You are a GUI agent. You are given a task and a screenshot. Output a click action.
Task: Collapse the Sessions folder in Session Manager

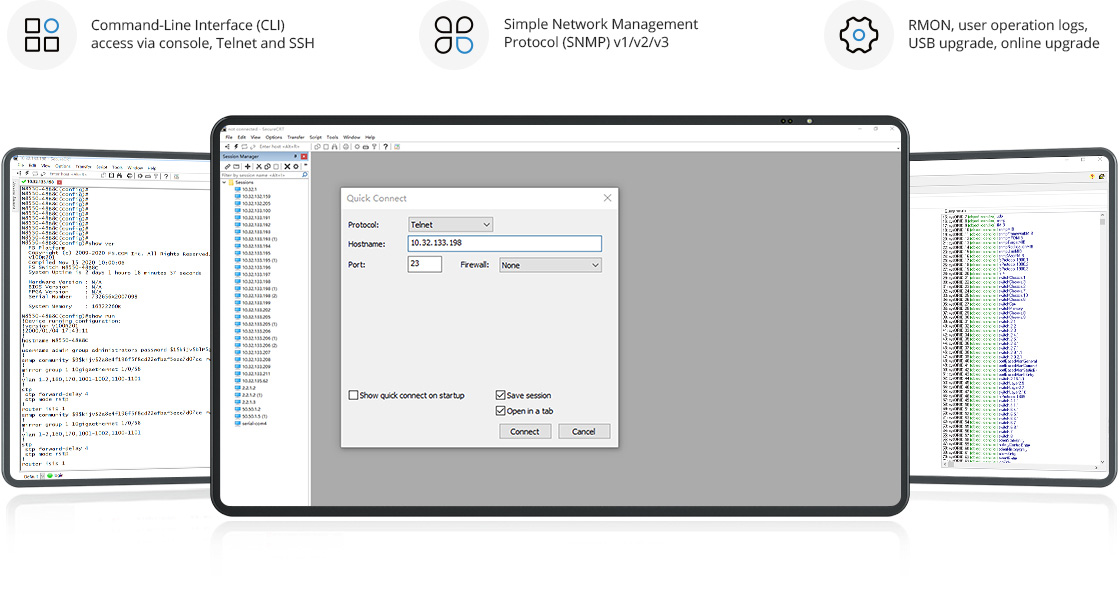point(224,182)
